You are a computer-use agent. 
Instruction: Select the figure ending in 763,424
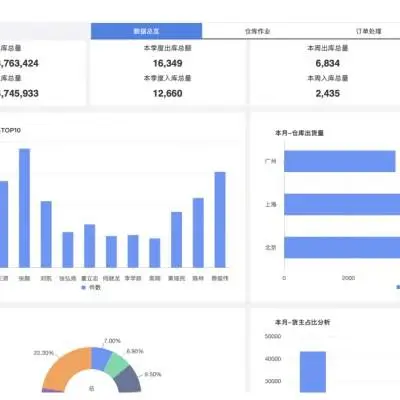click(19, 63)
